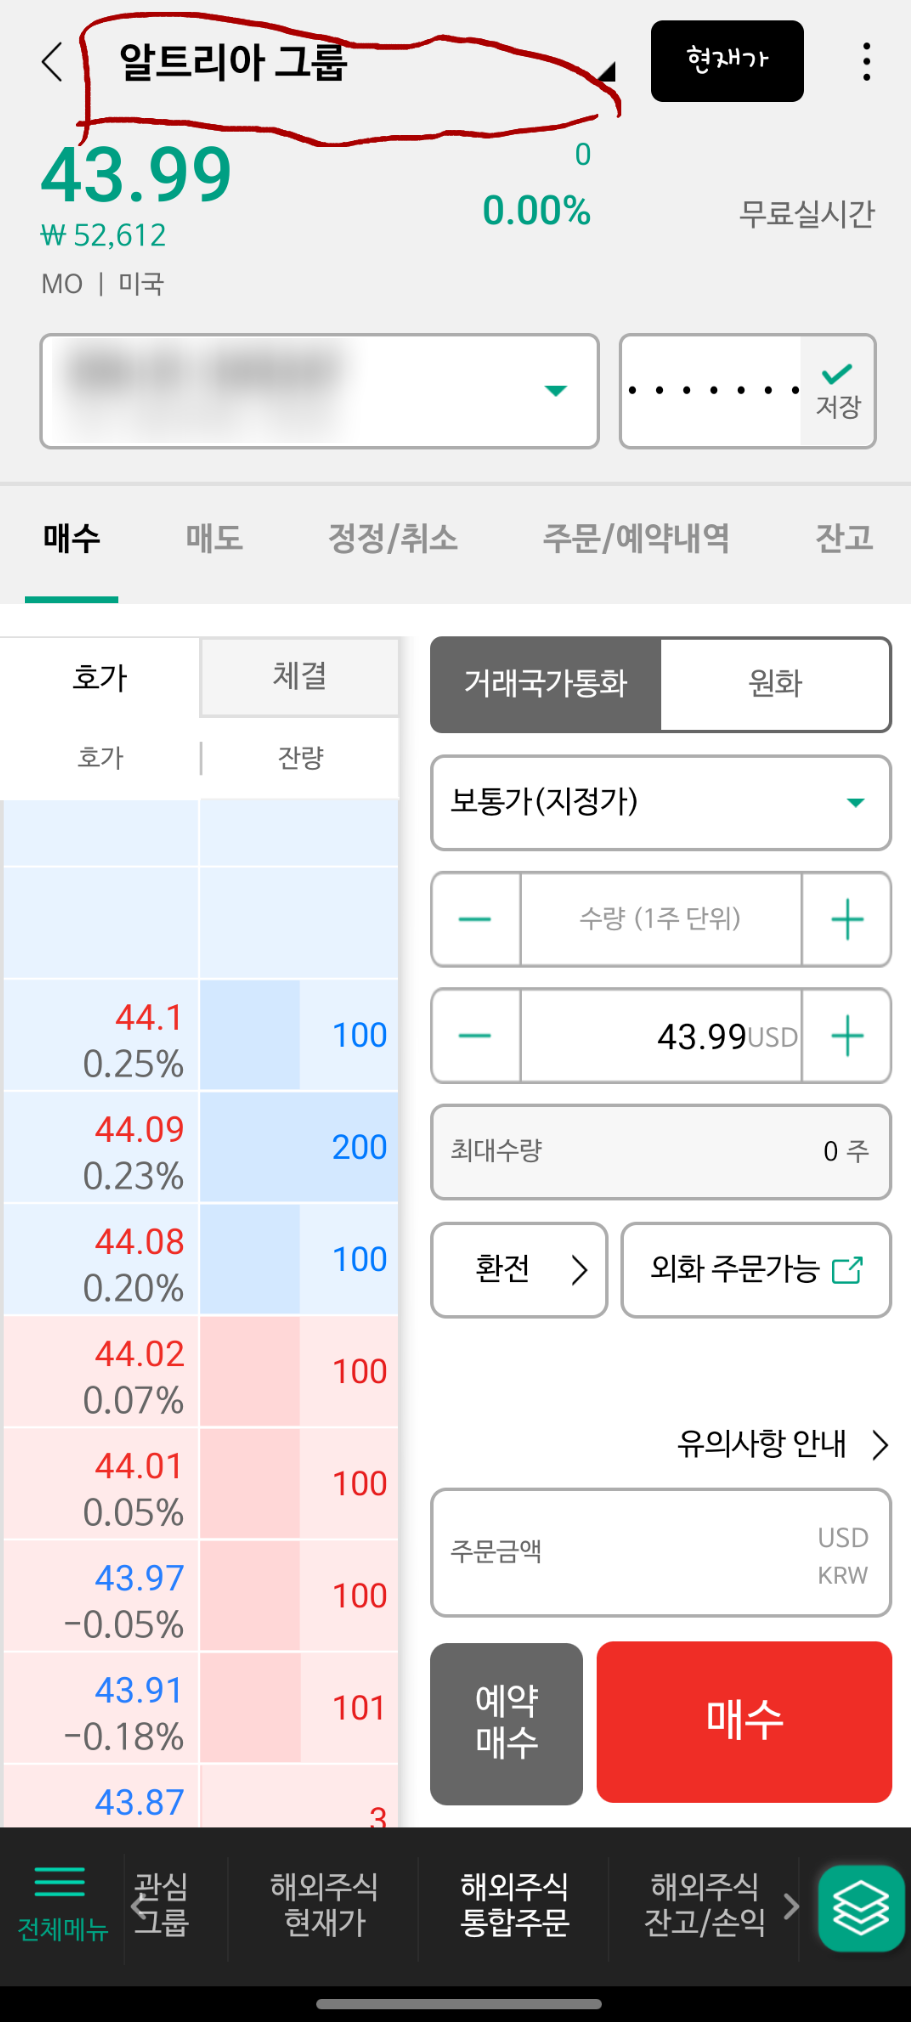
Task: Tap the 무료실시간 label
Action: 806,214
